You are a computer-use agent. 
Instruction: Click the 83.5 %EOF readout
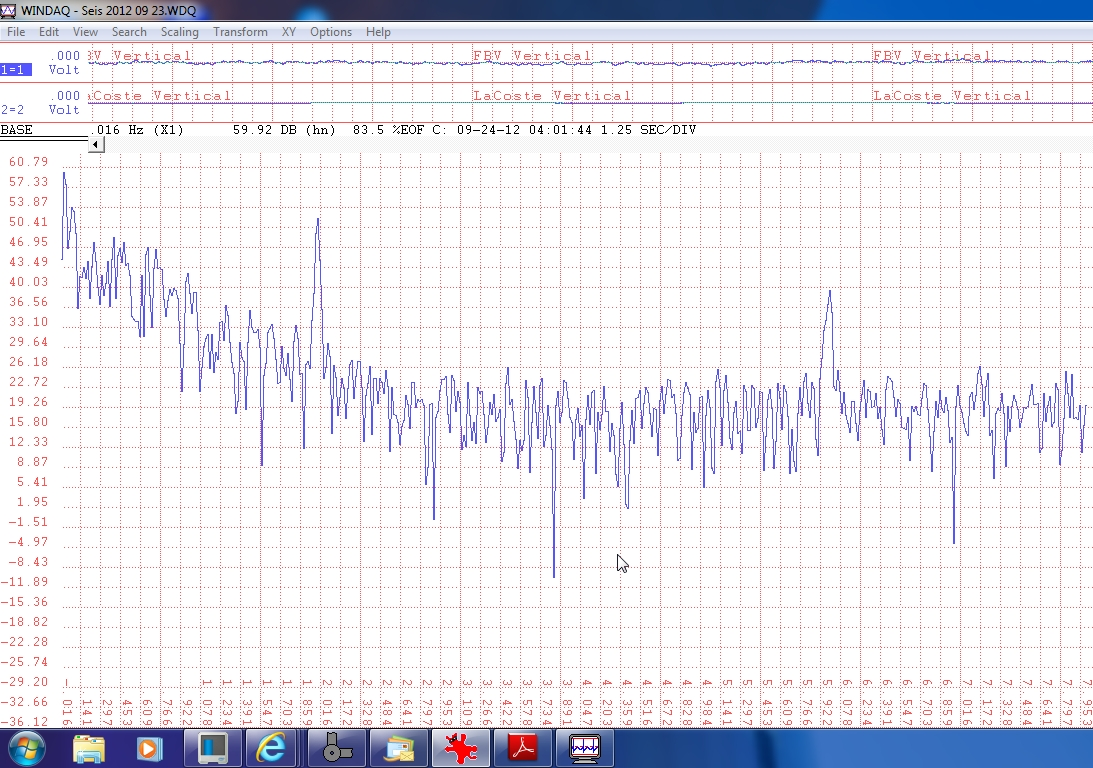388,130
